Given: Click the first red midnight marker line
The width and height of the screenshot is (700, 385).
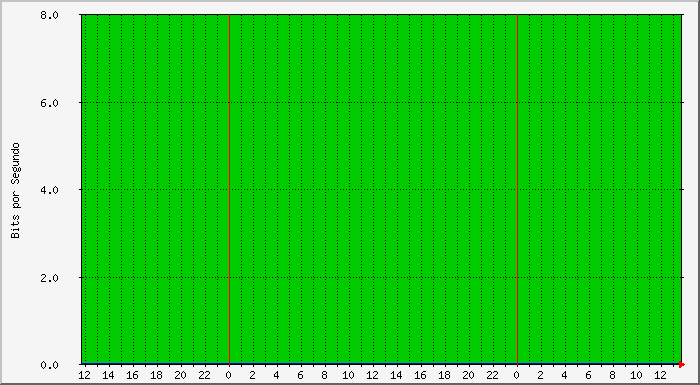Looking at the screenshot, I should pyautogui.click(x=229, y=189).
